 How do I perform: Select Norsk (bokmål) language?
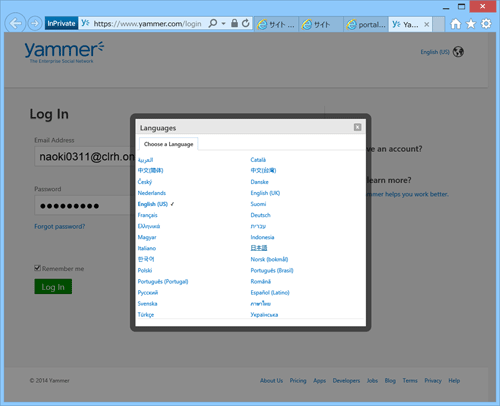click(x=269, y=259)
